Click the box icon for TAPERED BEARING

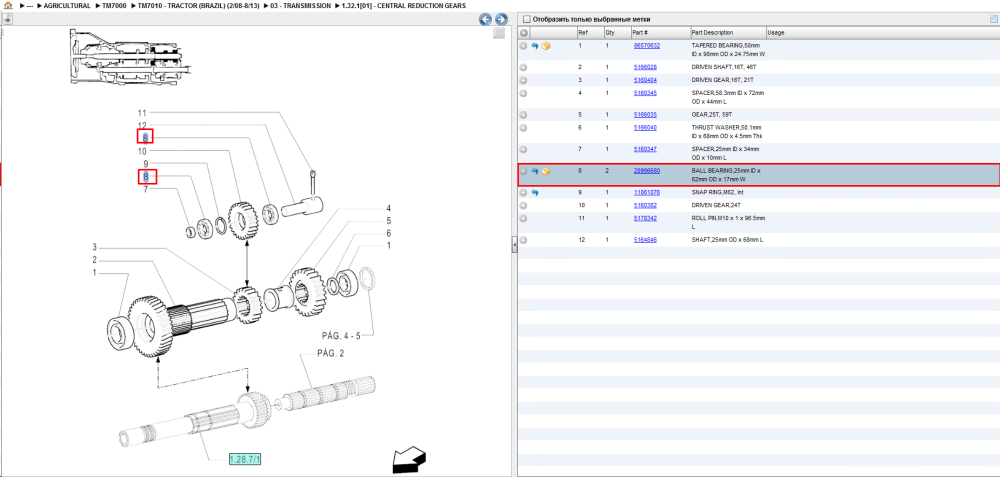546,46
